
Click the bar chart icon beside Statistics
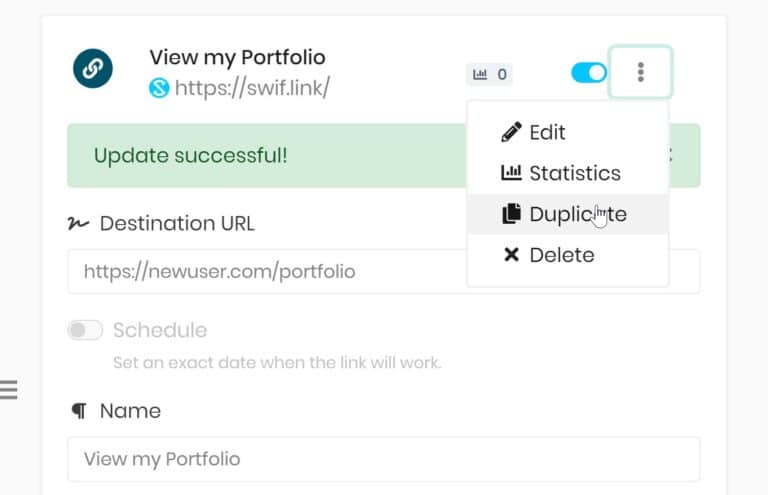[511, 173]
